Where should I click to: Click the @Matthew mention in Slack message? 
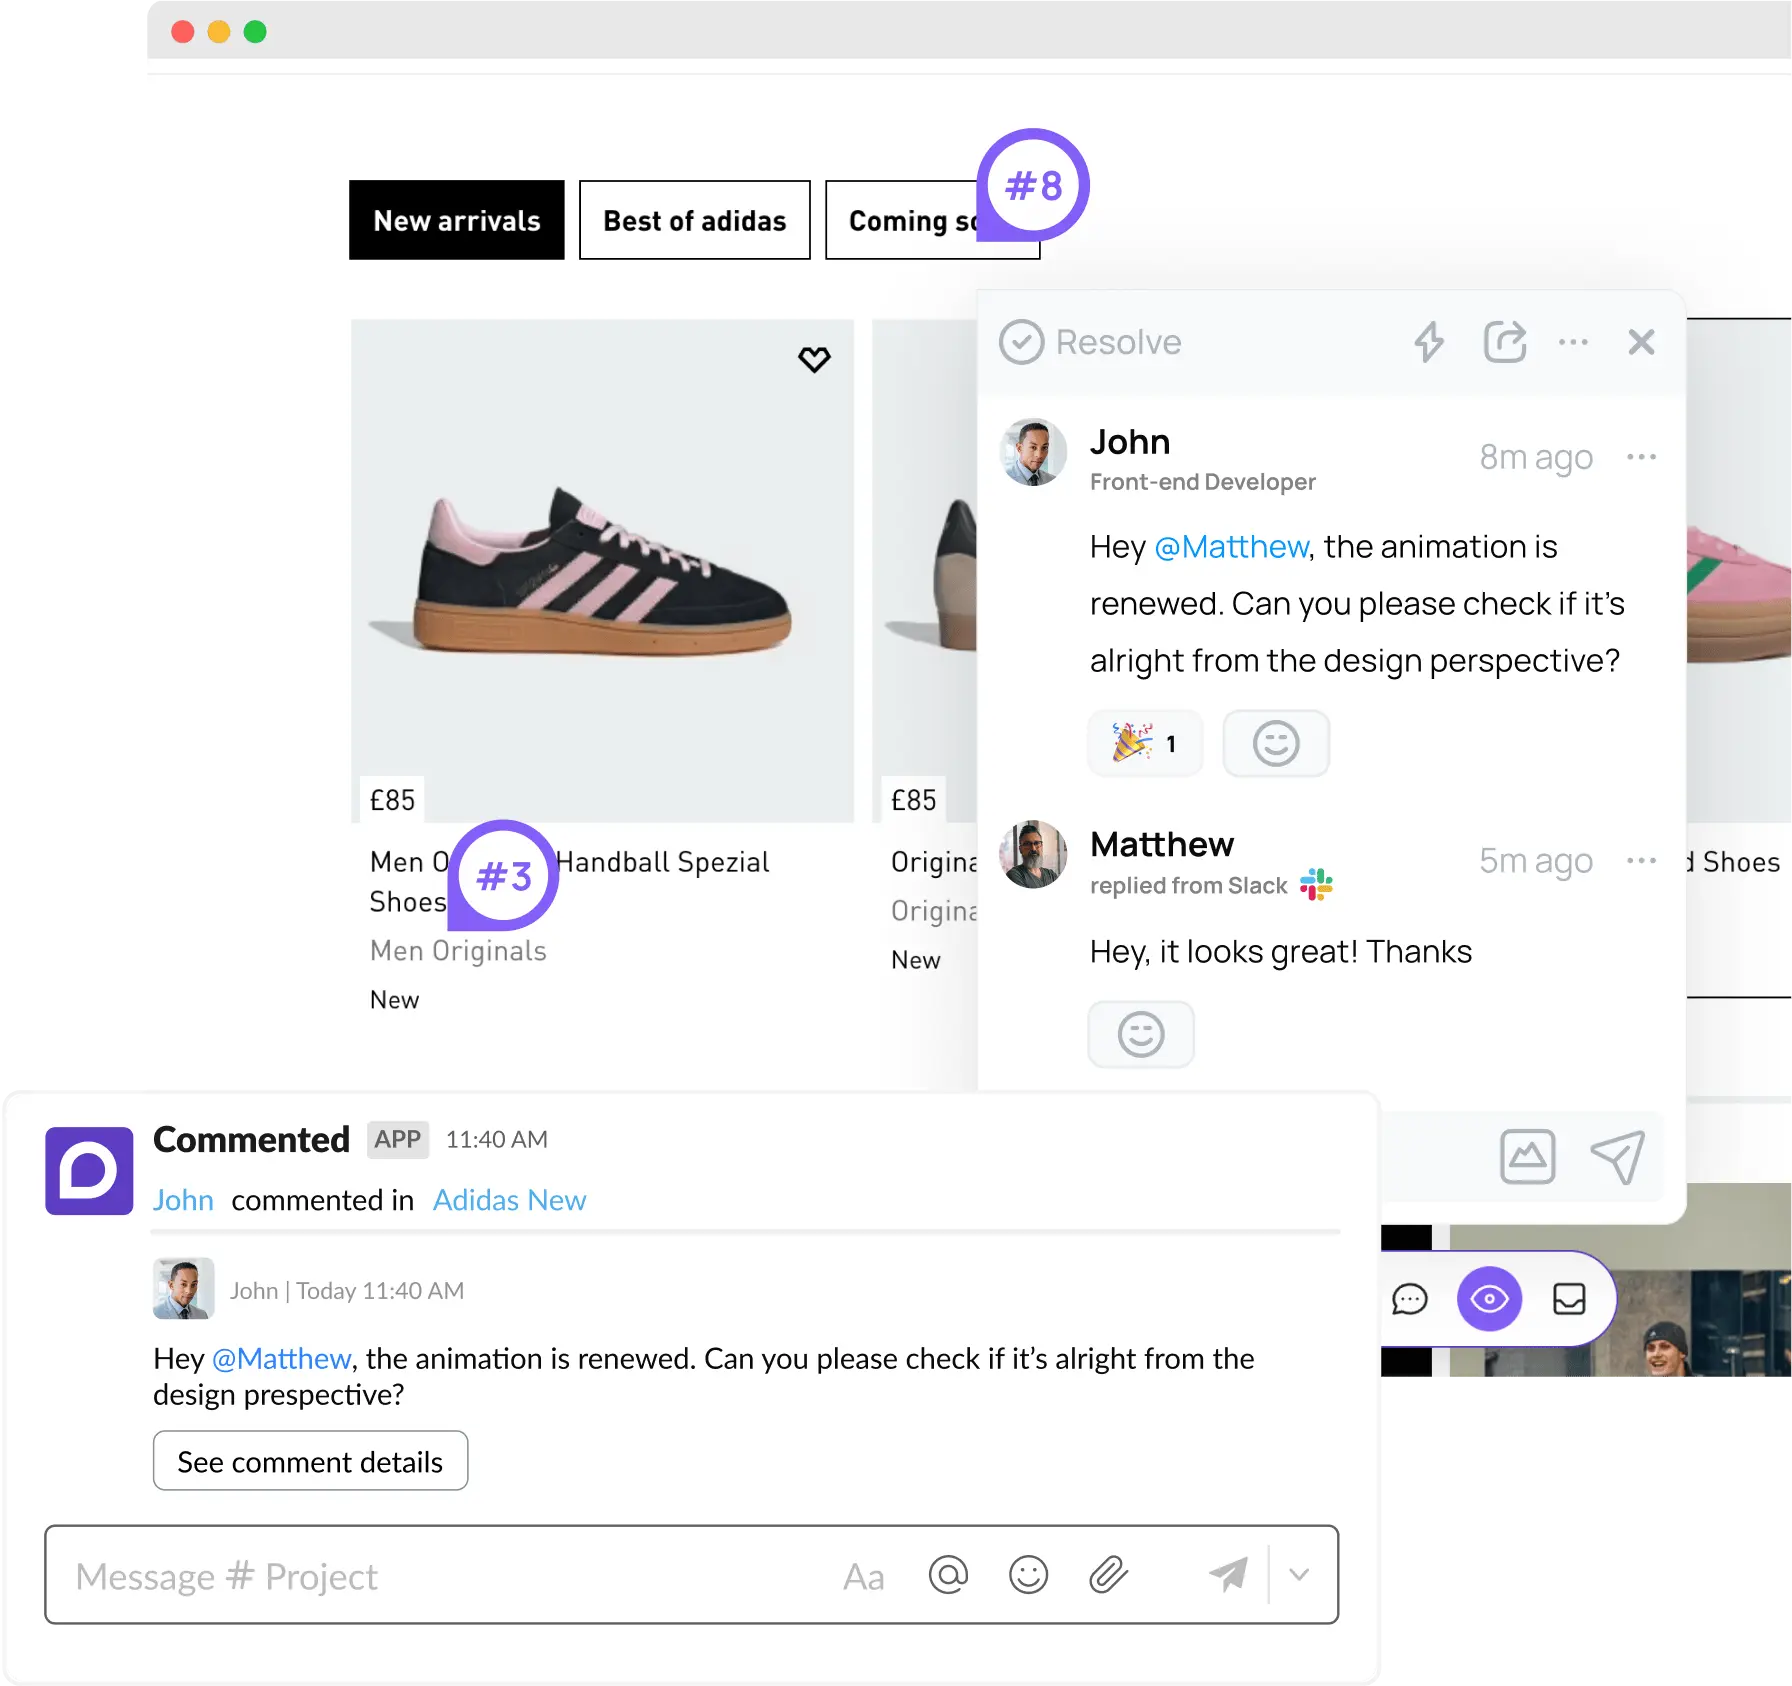coord(281,1358)
